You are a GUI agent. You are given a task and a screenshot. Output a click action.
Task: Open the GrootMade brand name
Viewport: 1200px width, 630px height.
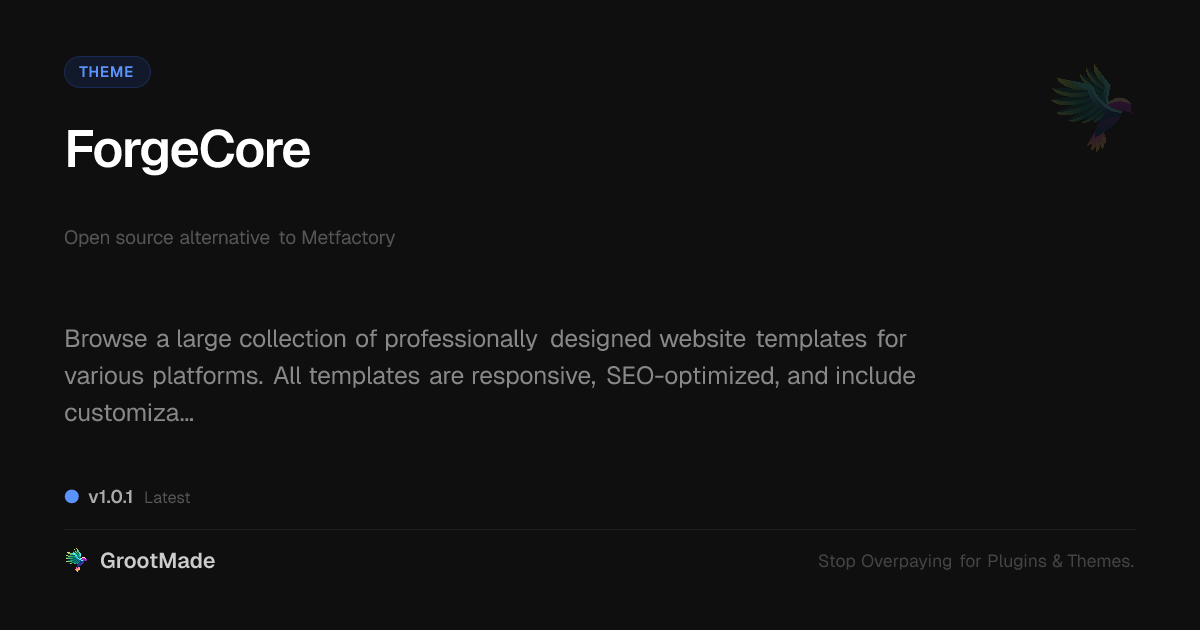(157, 561)
